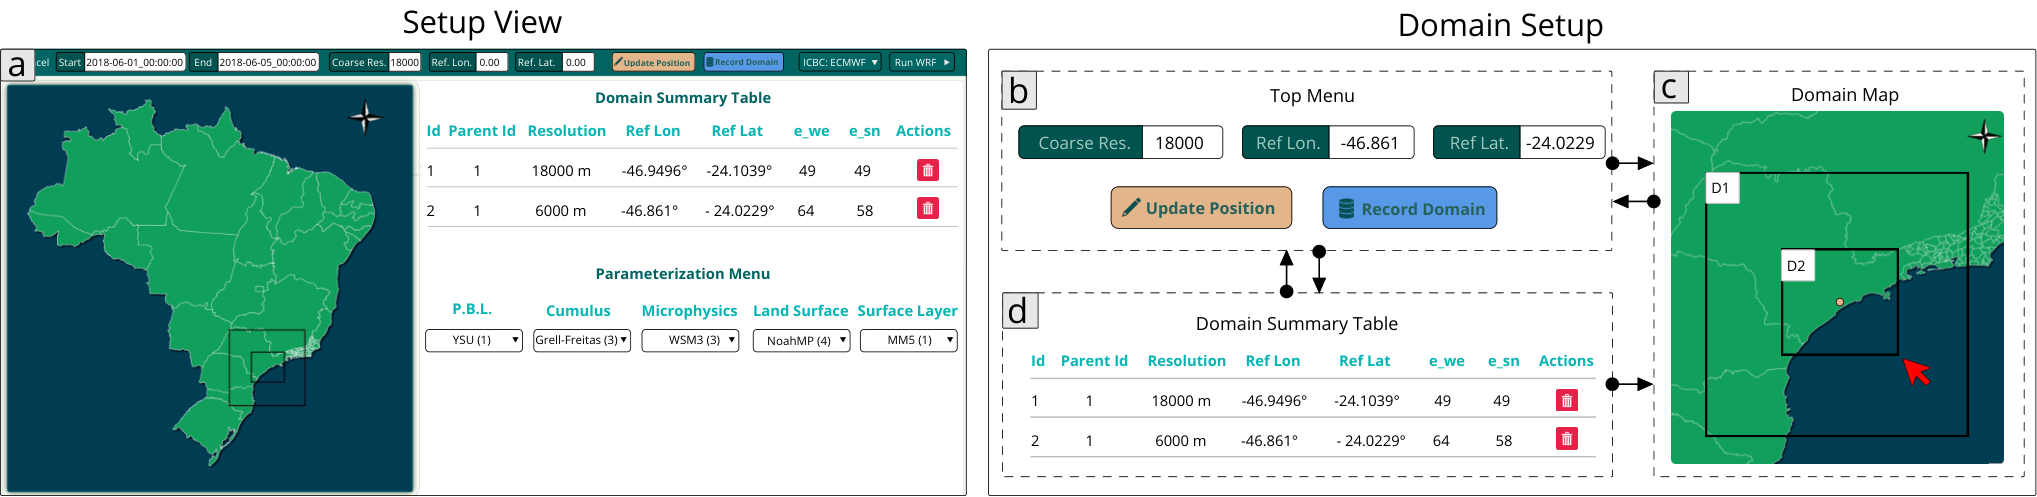Click Ref Lon header in Domain Setup summary table

[x=1273, y=361]
